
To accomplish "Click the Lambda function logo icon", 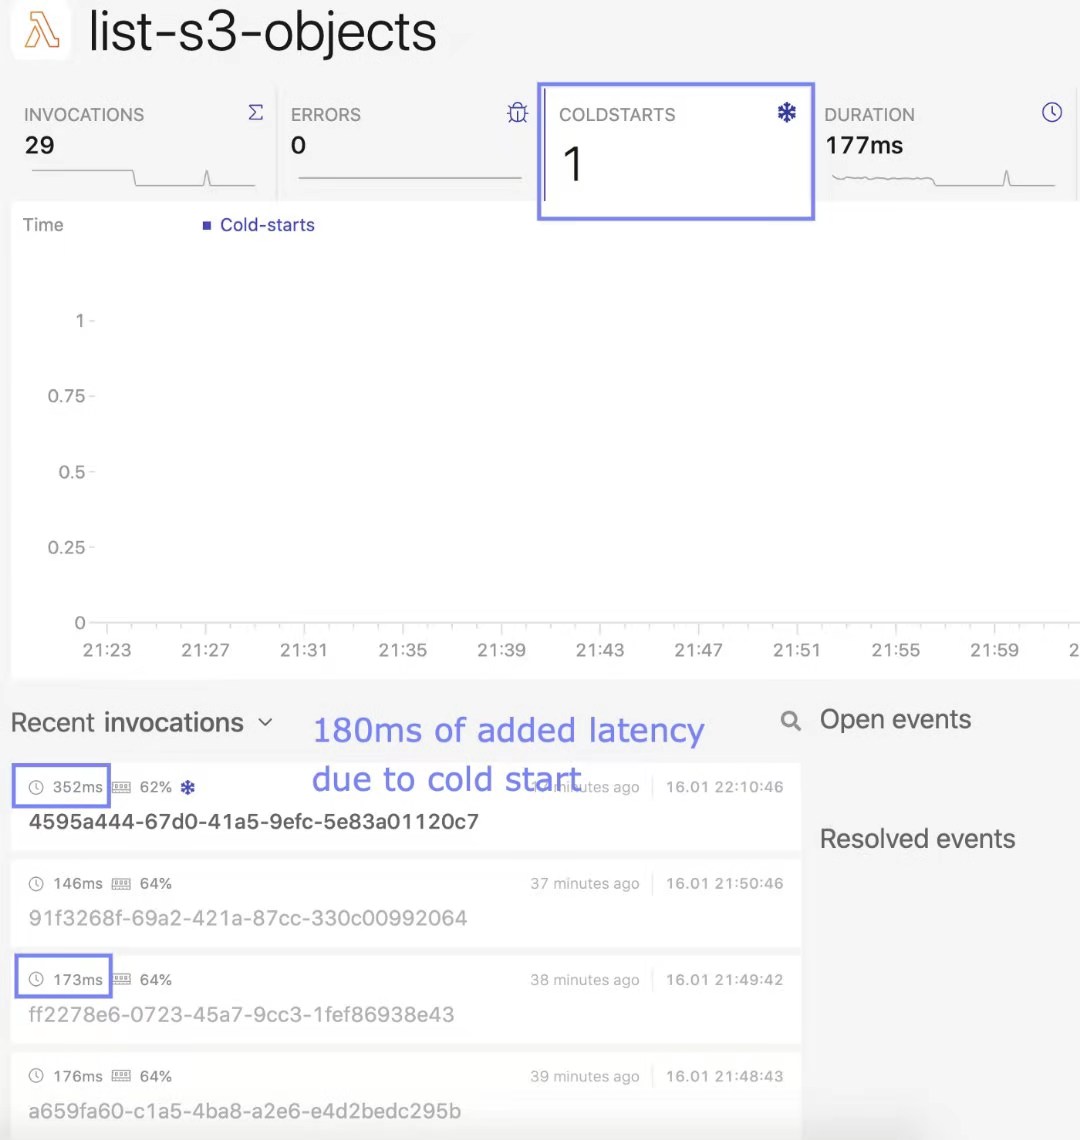I will coord(41,31).
